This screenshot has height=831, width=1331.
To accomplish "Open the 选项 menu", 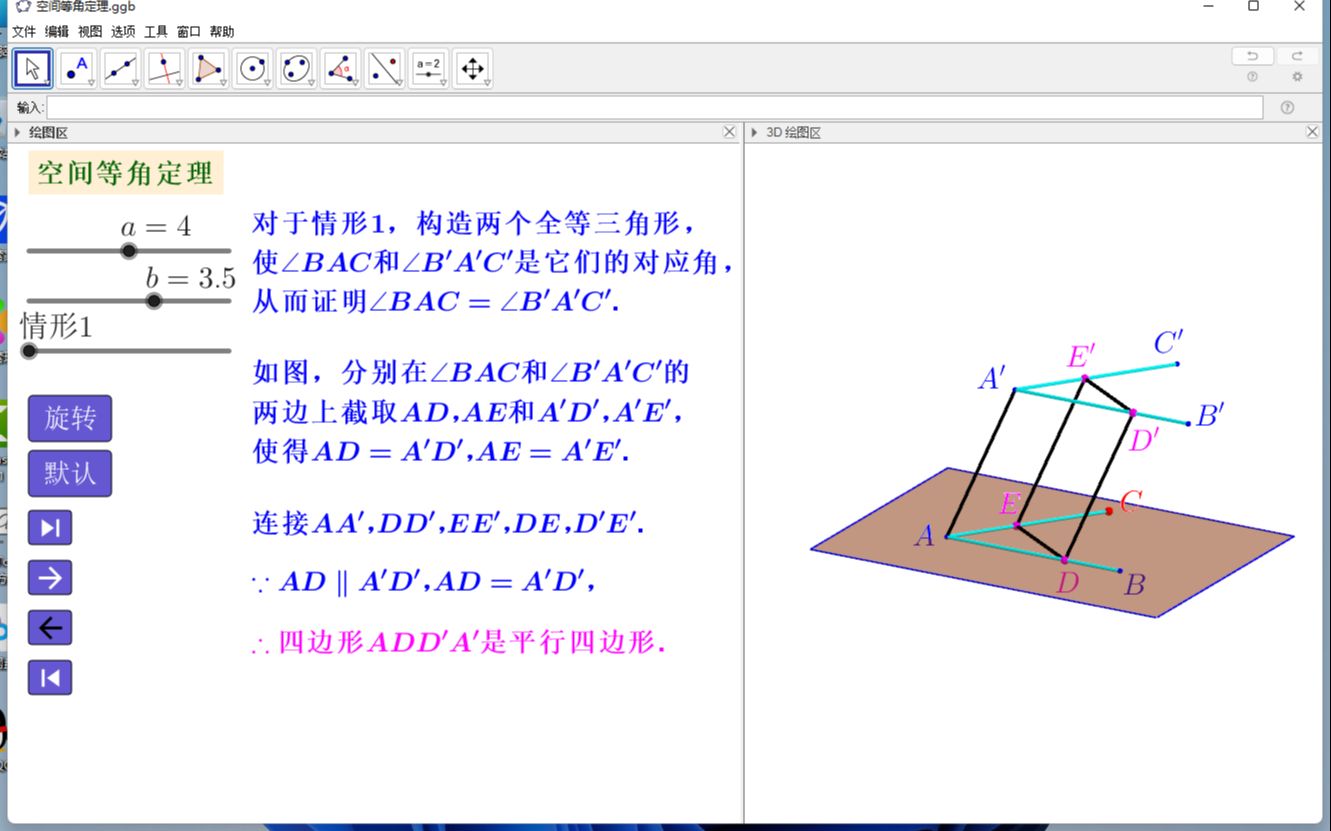I will pyautogui.click(x=123, y=32).
